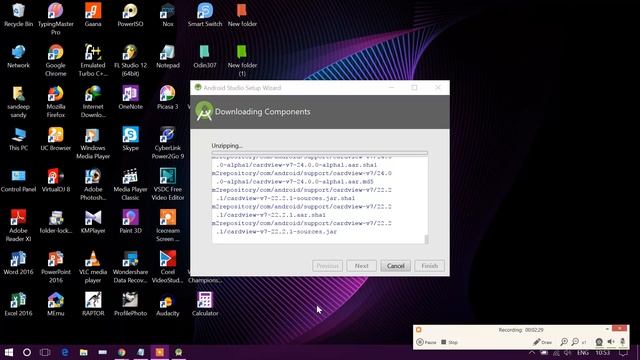Select the VSDC Free Video Editor icon
Screen dimensions: 640x360
168,184
